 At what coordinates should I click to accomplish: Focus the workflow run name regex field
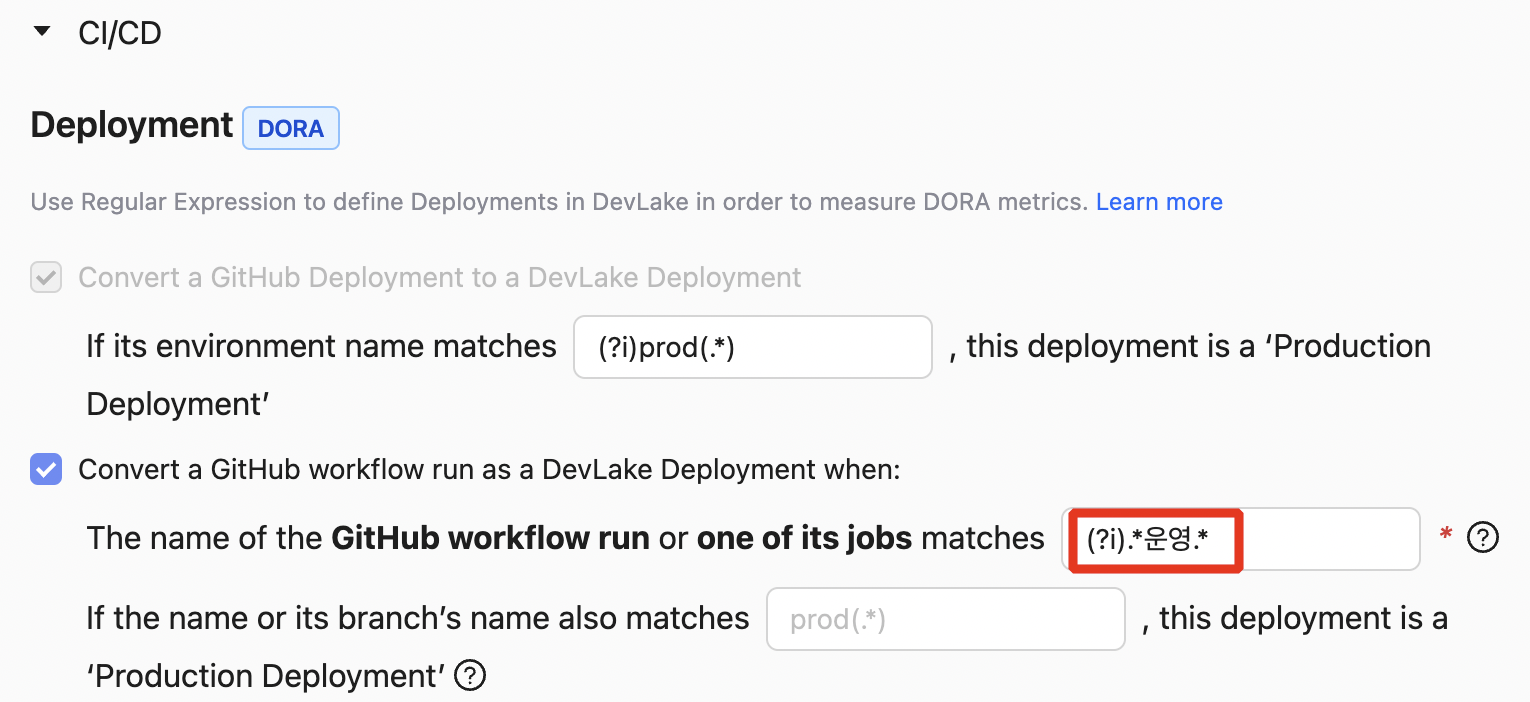coord(1241,539)
